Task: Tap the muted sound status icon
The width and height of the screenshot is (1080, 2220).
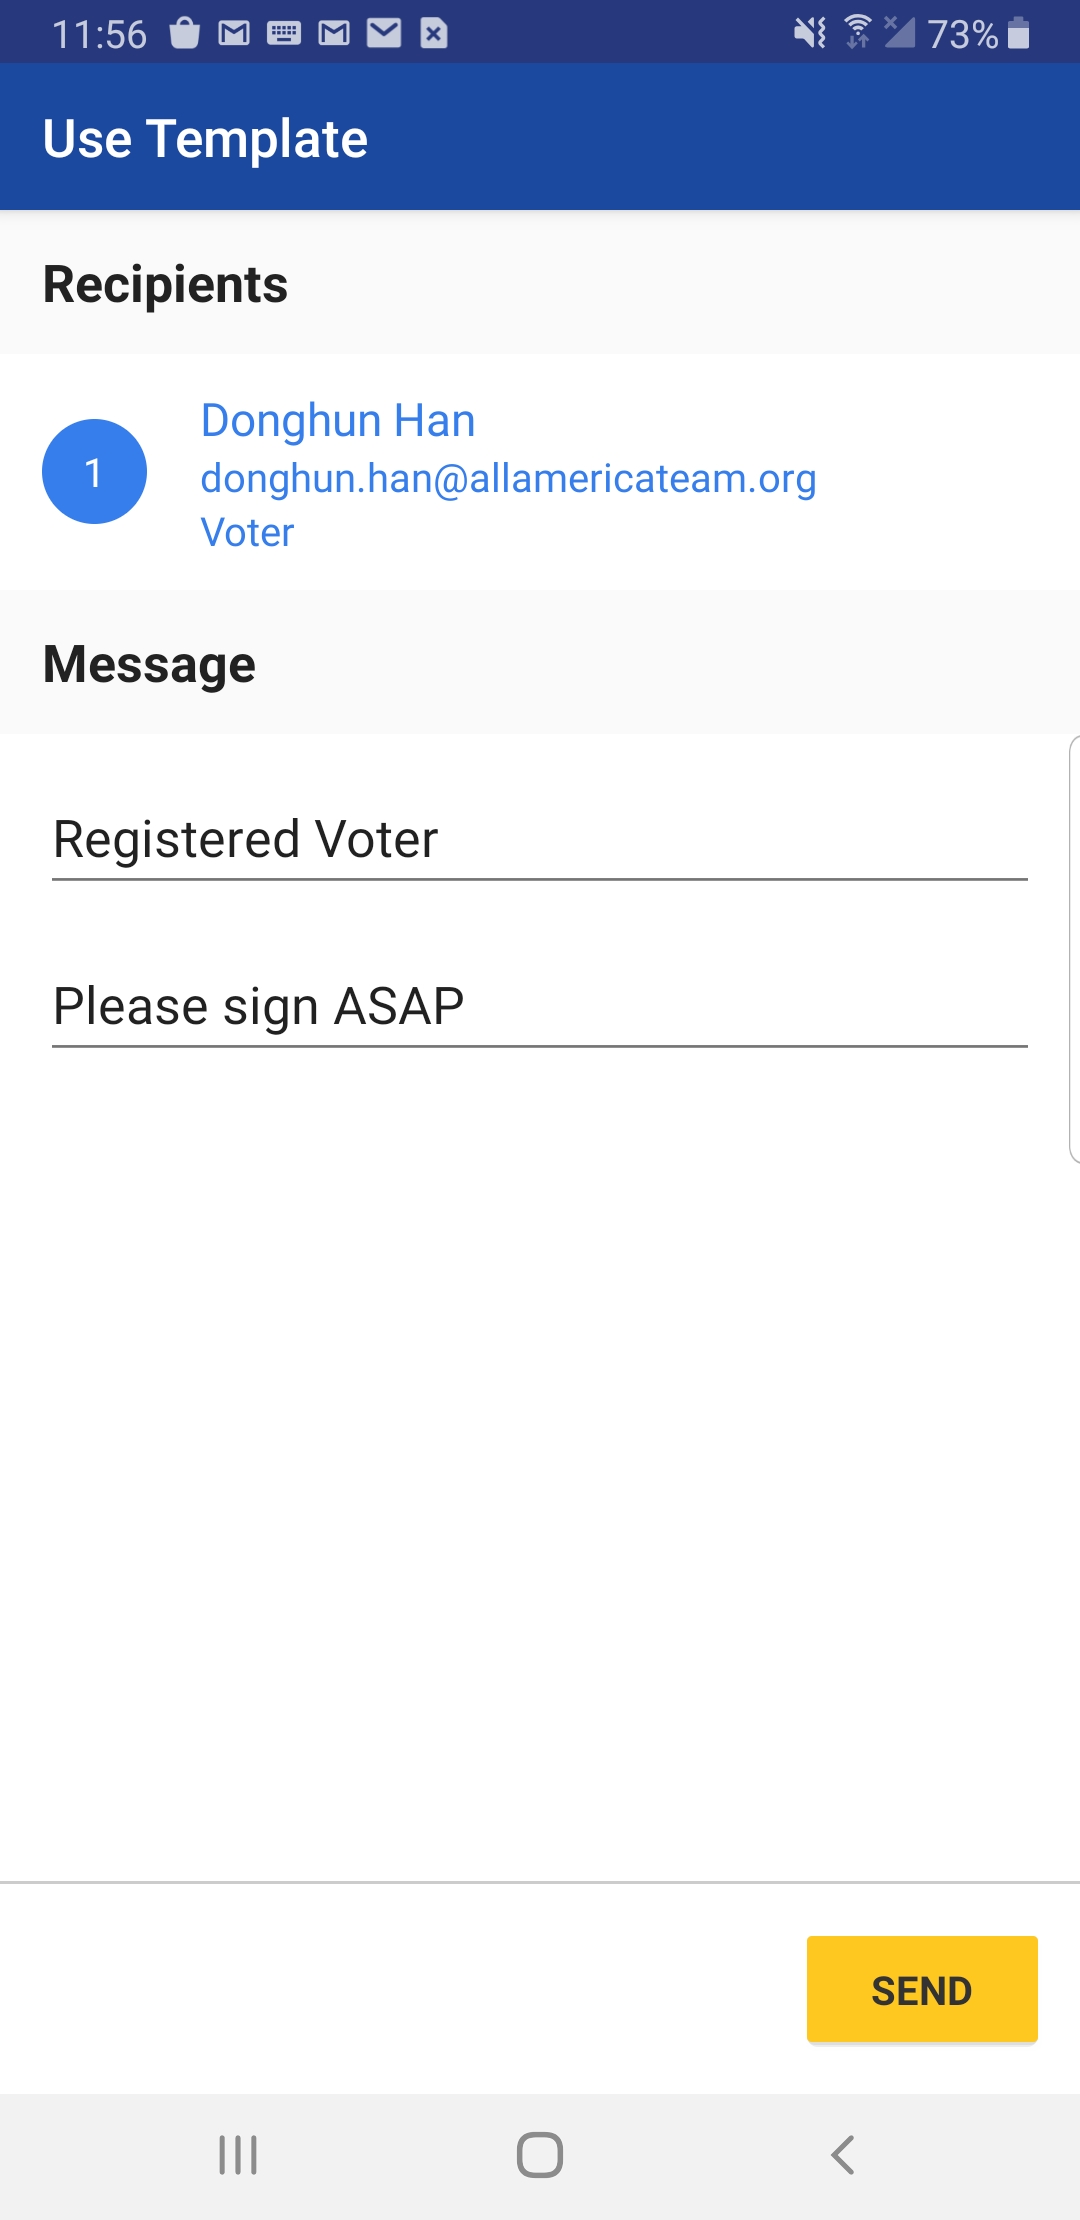Action: (x=810, y=33)
